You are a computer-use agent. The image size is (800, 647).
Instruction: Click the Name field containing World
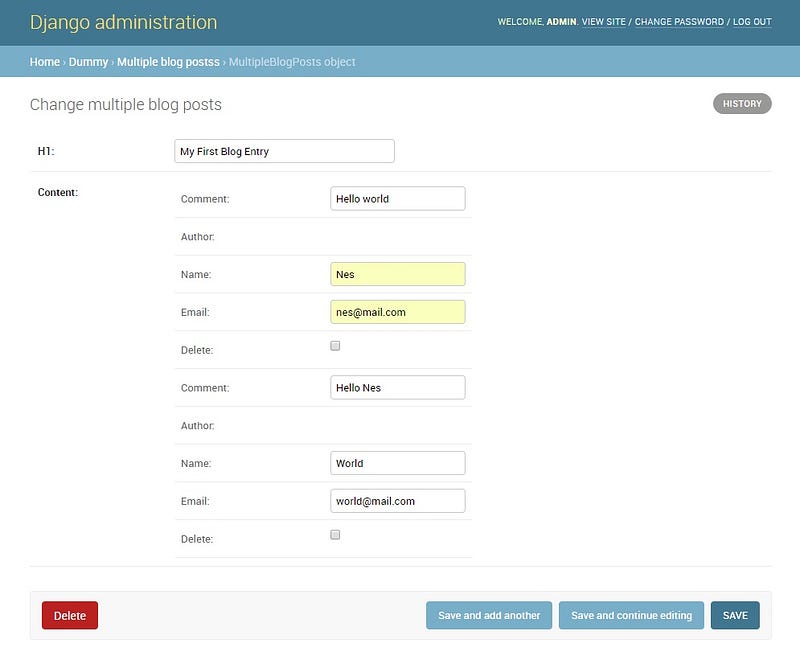click(397, 463)
